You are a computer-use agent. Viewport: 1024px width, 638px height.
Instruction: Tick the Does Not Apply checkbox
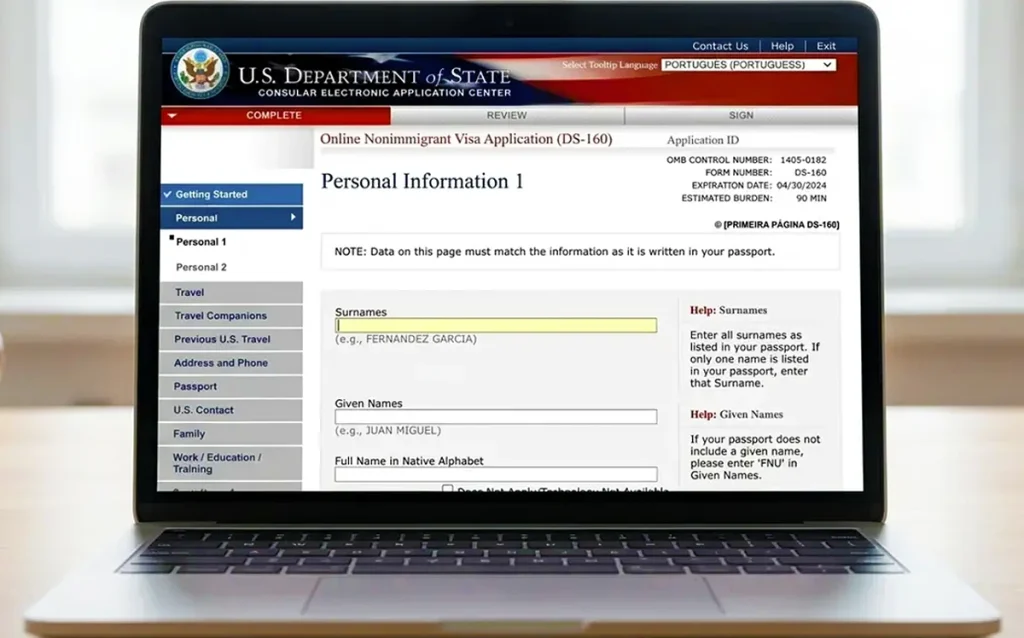(447, 488)
